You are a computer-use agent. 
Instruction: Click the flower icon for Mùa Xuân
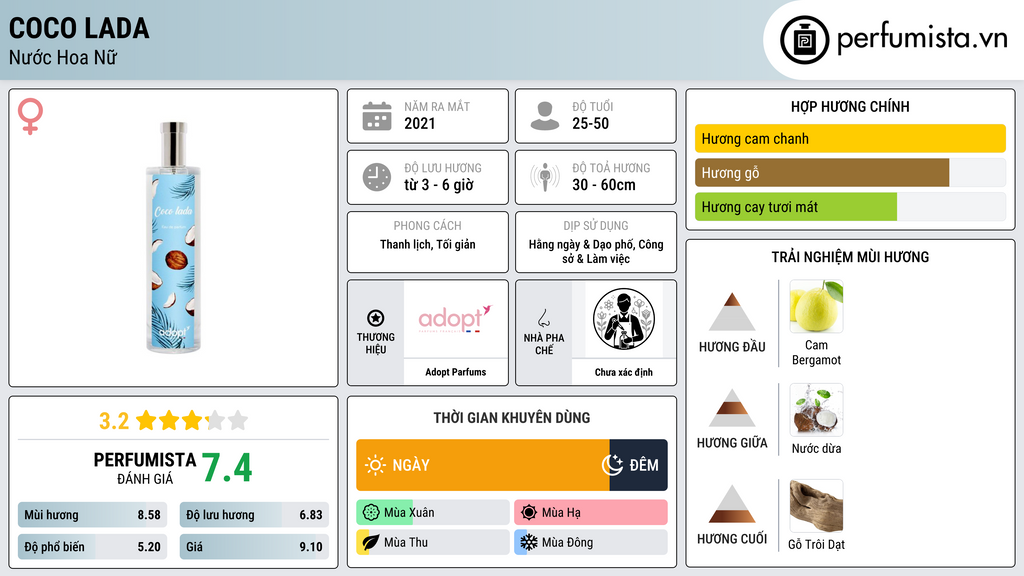pyautogui.click(x=371, y=513)
